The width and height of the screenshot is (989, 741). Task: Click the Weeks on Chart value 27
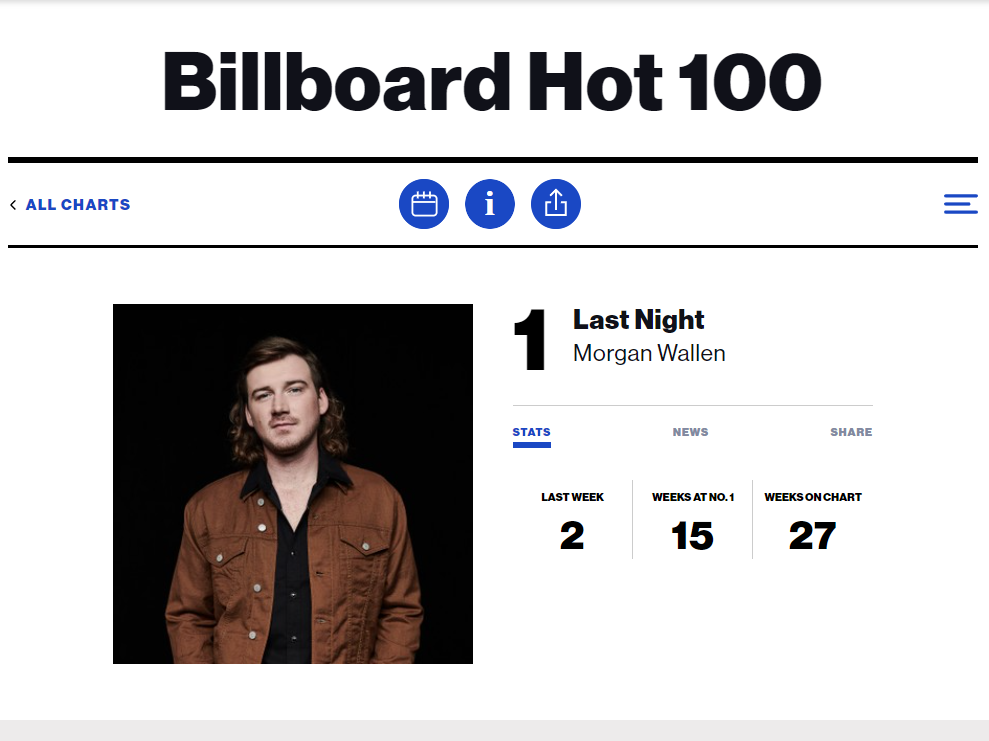tap(812, 537)
